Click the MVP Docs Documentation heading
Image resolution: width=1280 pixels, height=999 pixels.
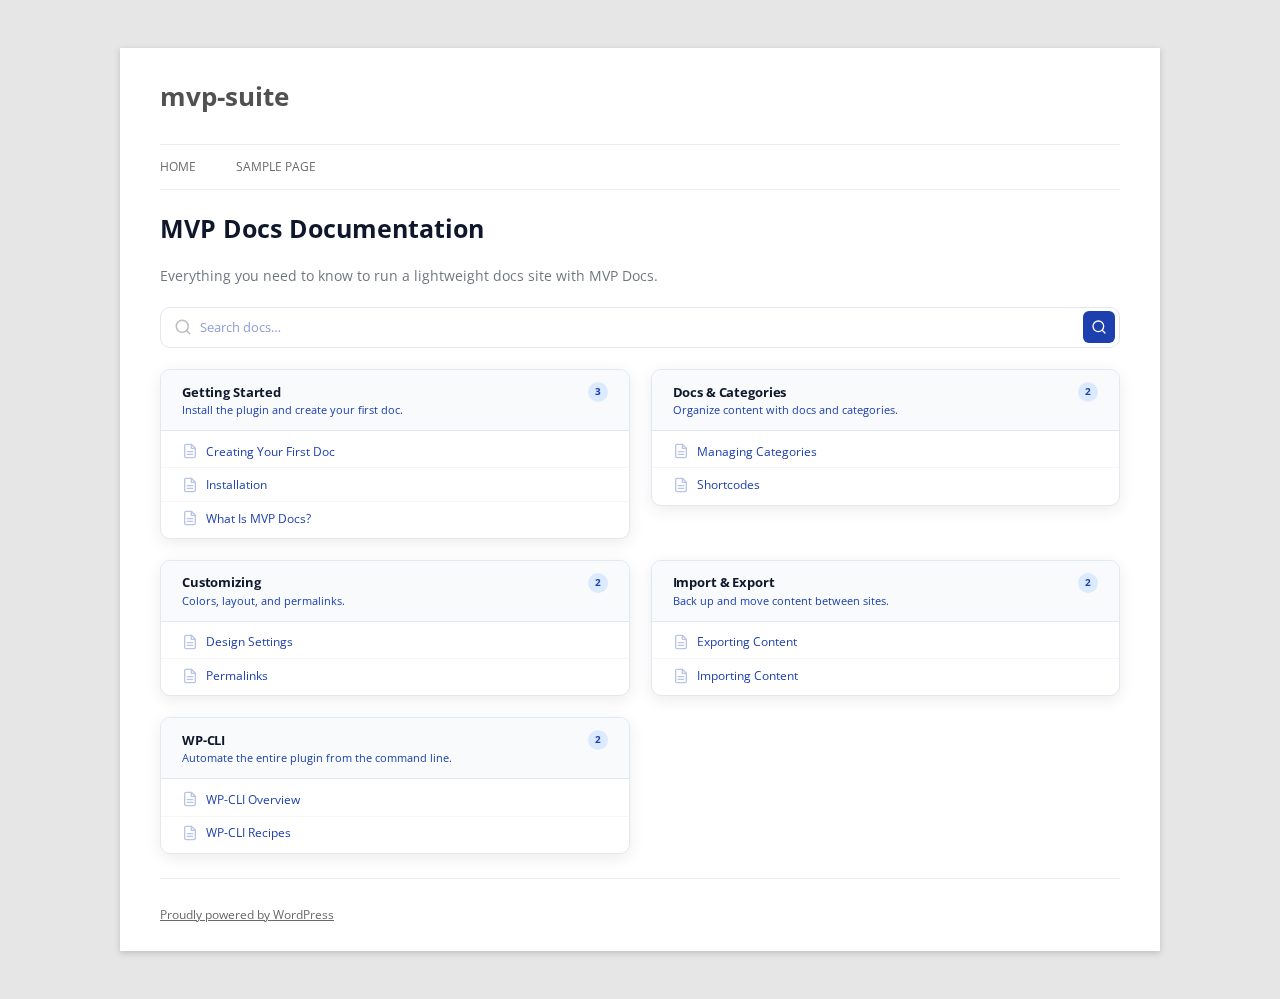(322, 229)
